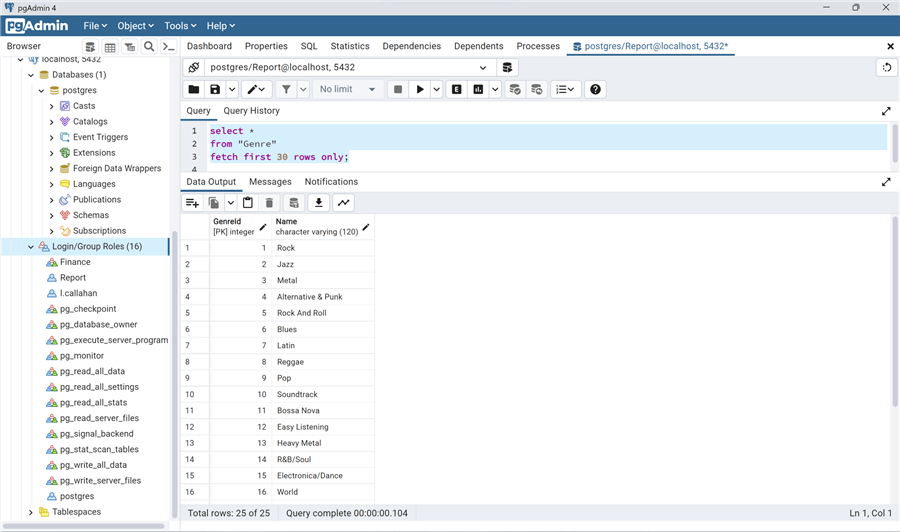Image resolution: width=900 pixels, height=532 pixels.
Task: Click the filter funnel icon
Action: coord(286,89)
